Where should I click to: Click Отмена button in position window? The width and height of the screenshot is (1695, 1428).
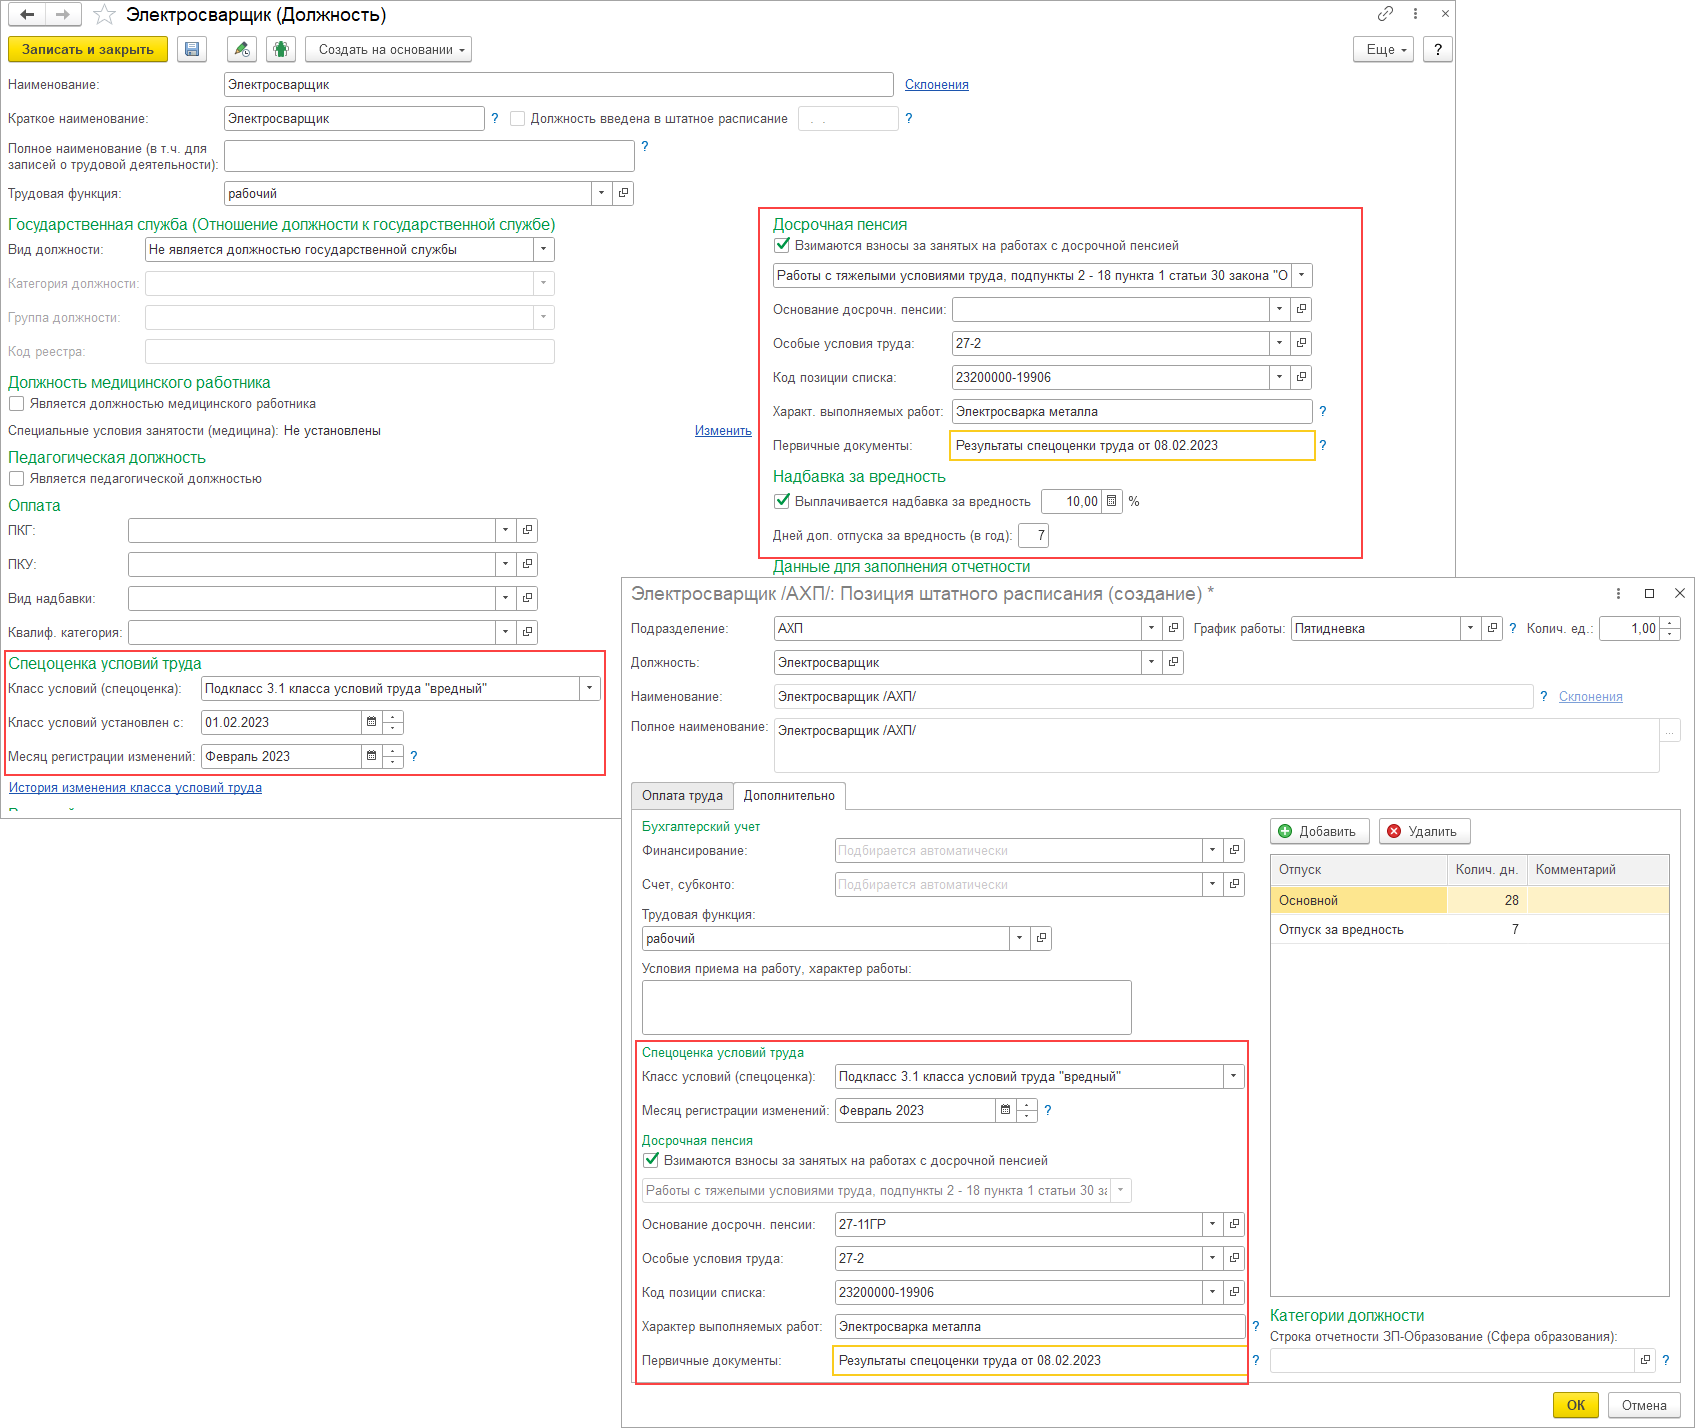coord(1644,1405)
